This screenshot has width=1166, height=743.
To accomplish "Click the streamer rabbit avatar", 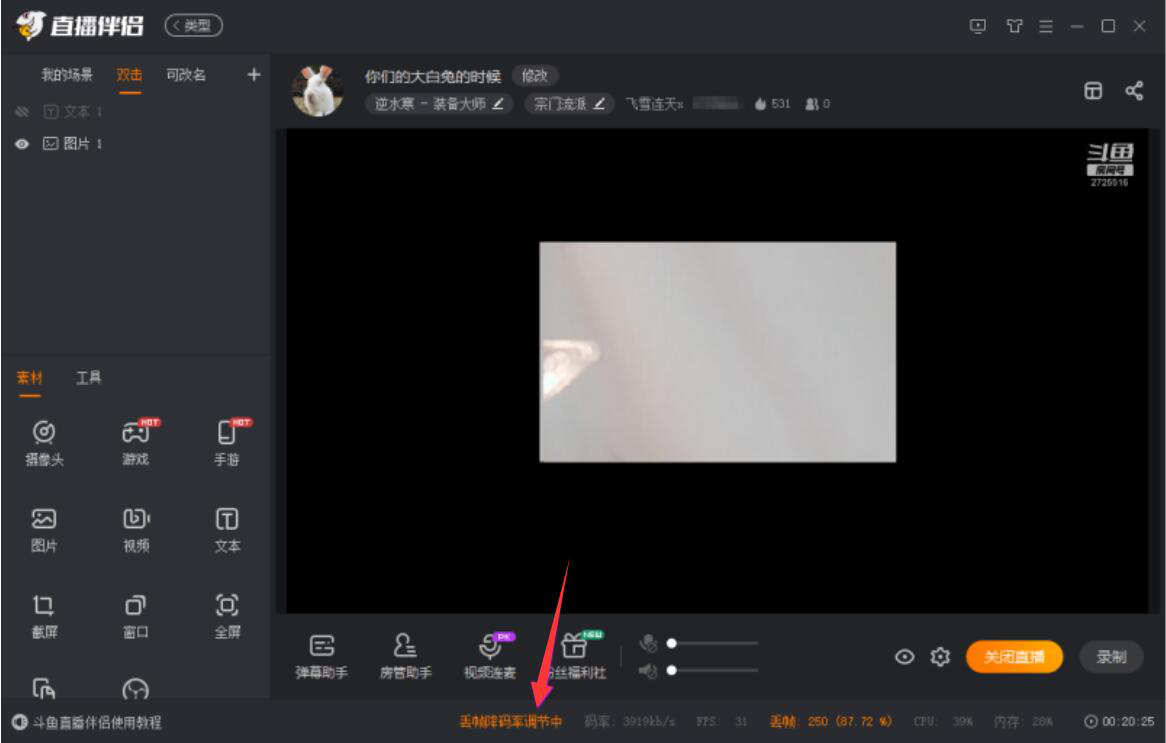I will click(x=318, y=91).
